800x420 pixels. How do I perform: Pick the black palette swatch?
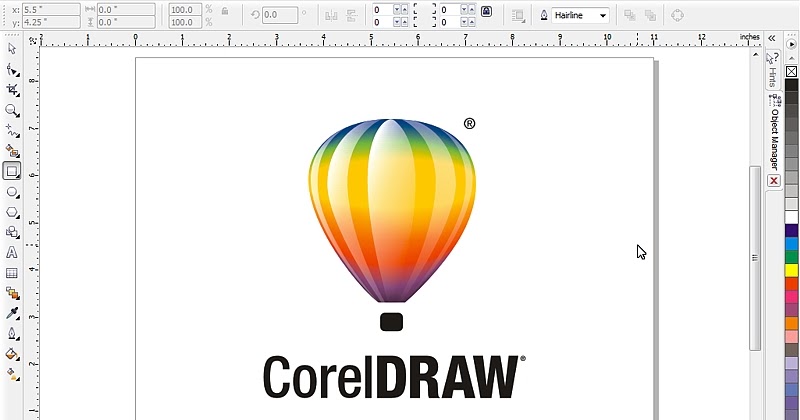tap(791, 85)
